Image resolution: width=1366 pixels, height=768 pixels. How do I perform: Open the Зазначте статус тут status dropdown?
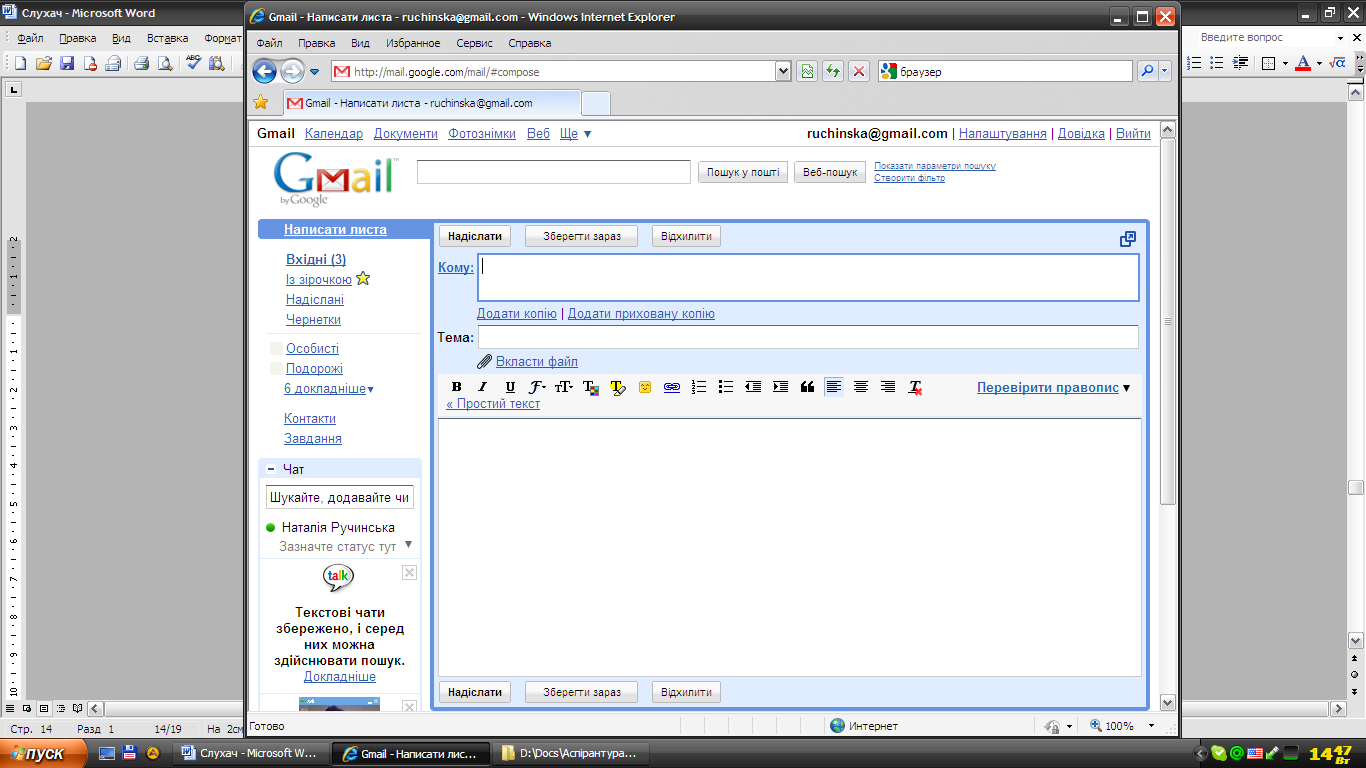pos(408,546)
